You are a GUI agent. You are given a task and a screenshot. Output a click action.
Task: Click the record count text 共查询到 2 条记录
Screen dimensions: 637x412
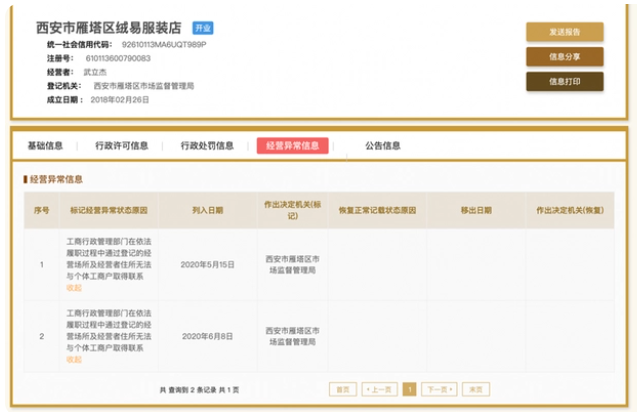pos(188,390)
